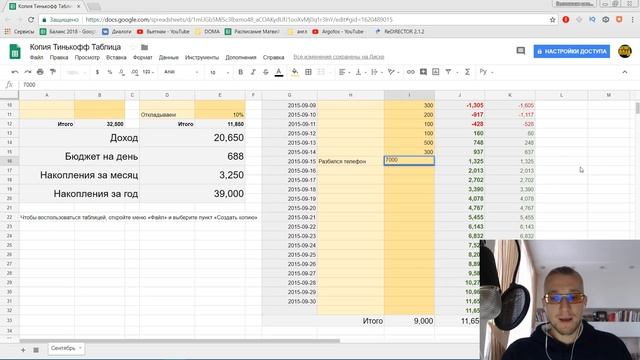Star the document title
The height and width of the screenshot is (360, 640).
pos(132,47)
